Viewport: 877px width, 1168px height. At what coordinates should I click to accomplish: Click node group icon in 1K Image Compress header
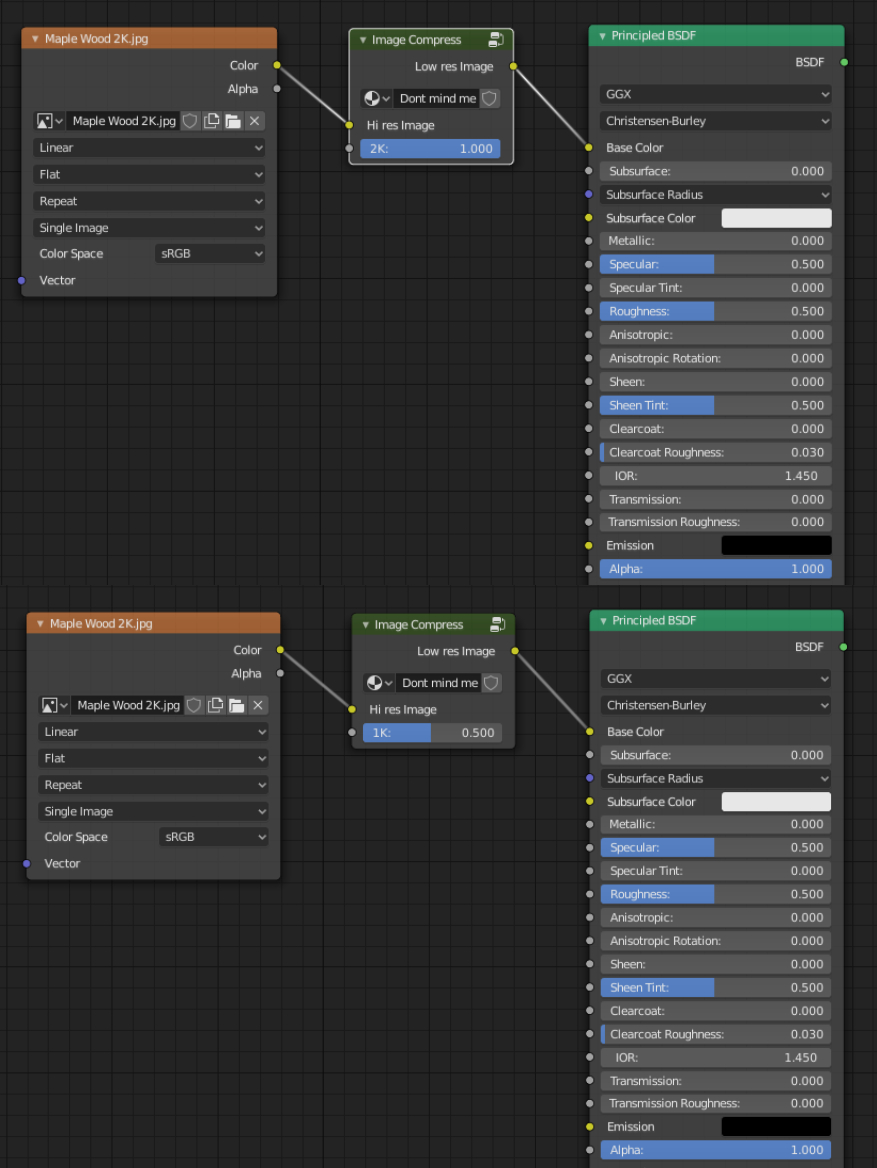click(498, 624)
